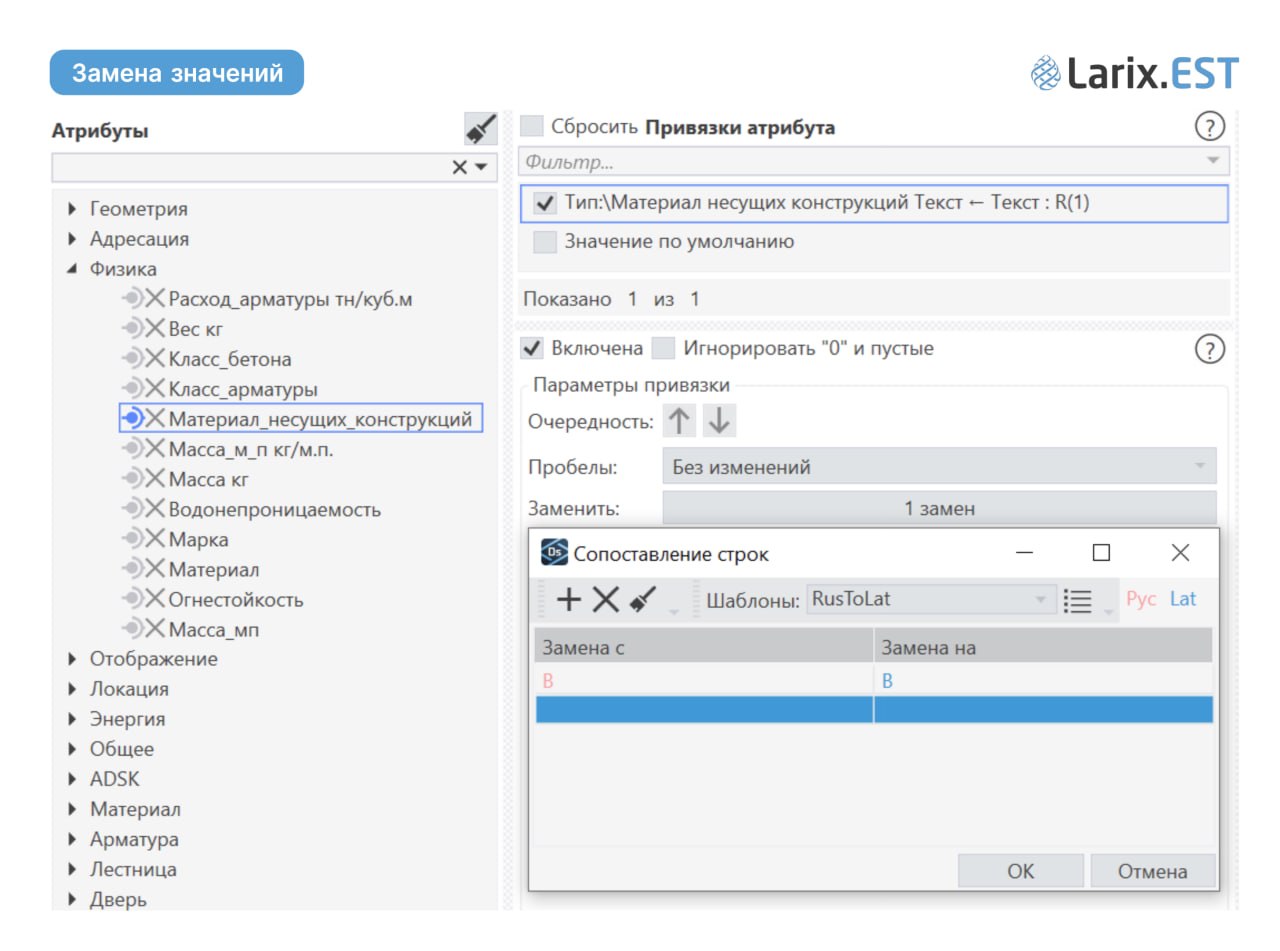
Task: Select the Класс_бетона attribute label
Action: 230,359
